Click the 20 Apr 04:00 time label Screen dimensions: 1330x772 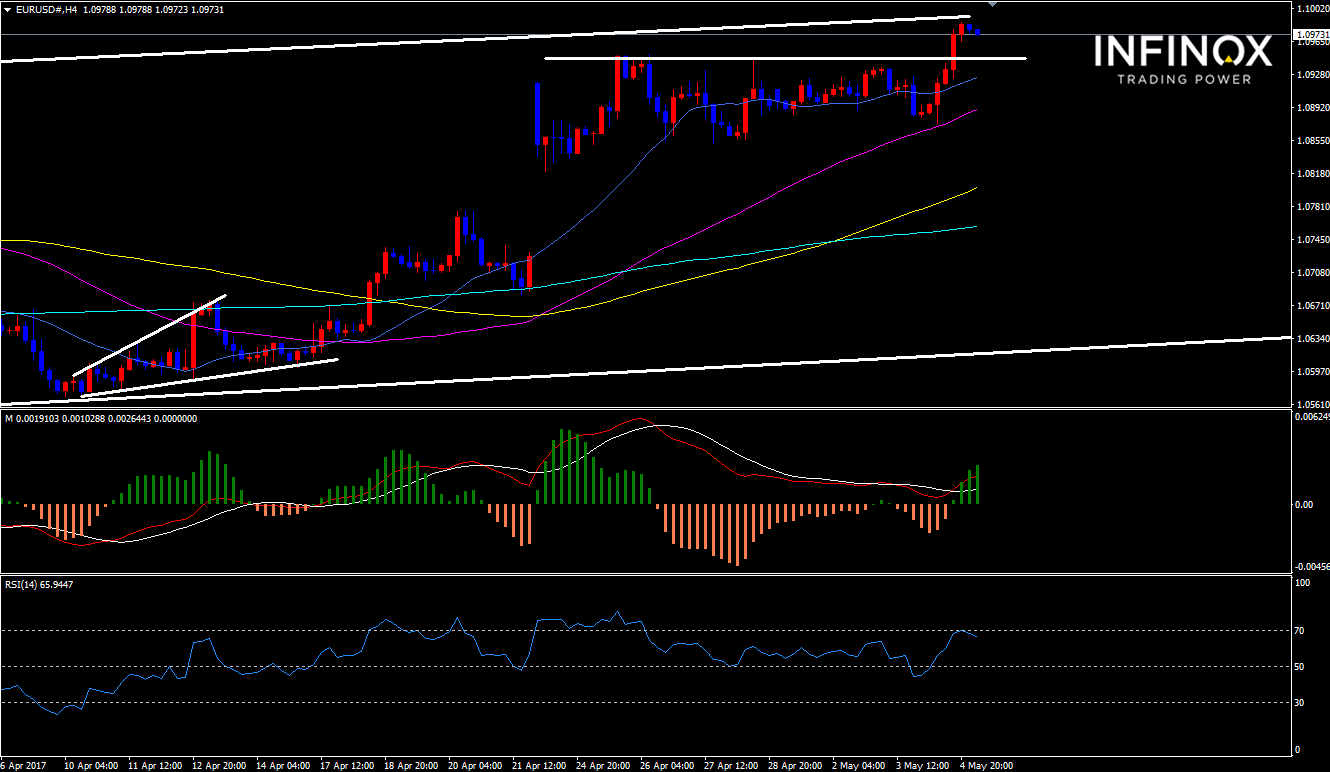pyautogui.click(x=474, y=765)
